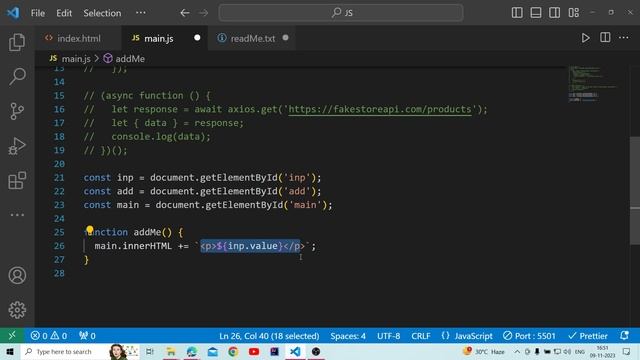Click the addMe function name on line 25
Screen dimensions: 640x360
pos(147,232)
